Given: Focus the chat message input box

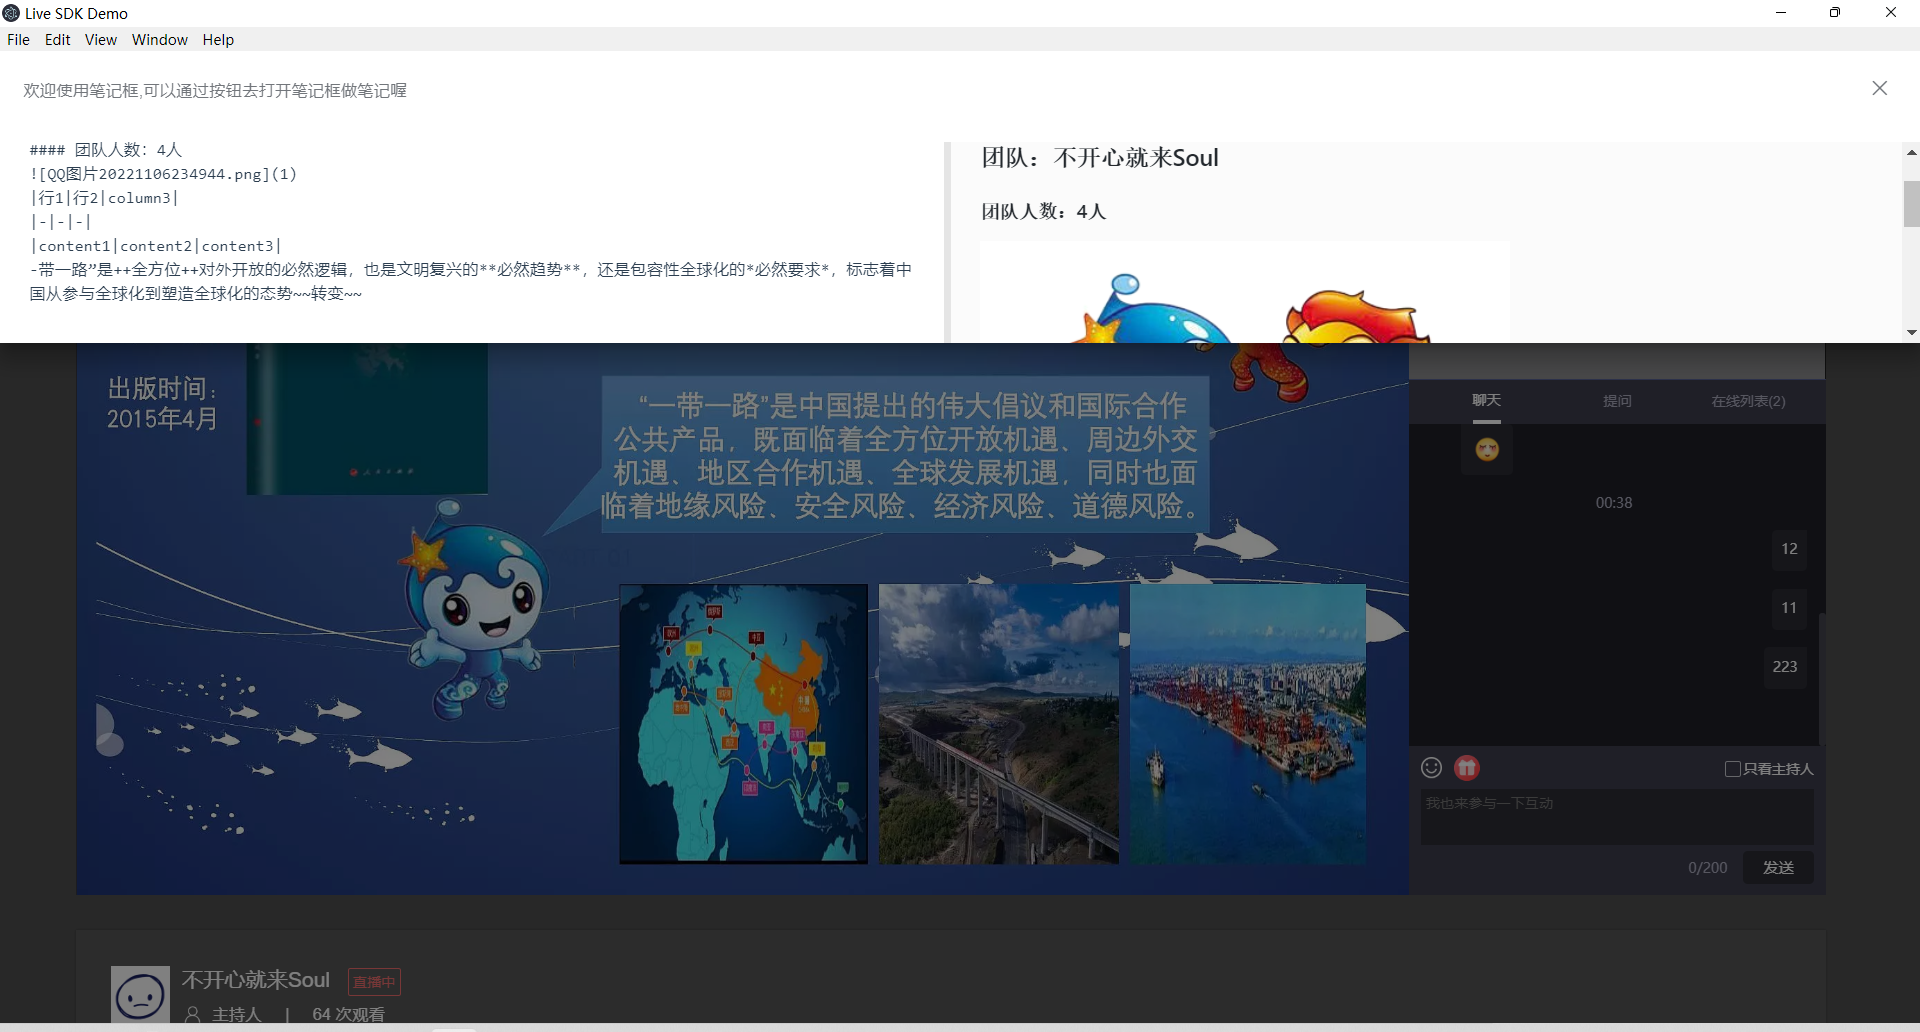Looking at the screenshot, I should (1616, 817).
